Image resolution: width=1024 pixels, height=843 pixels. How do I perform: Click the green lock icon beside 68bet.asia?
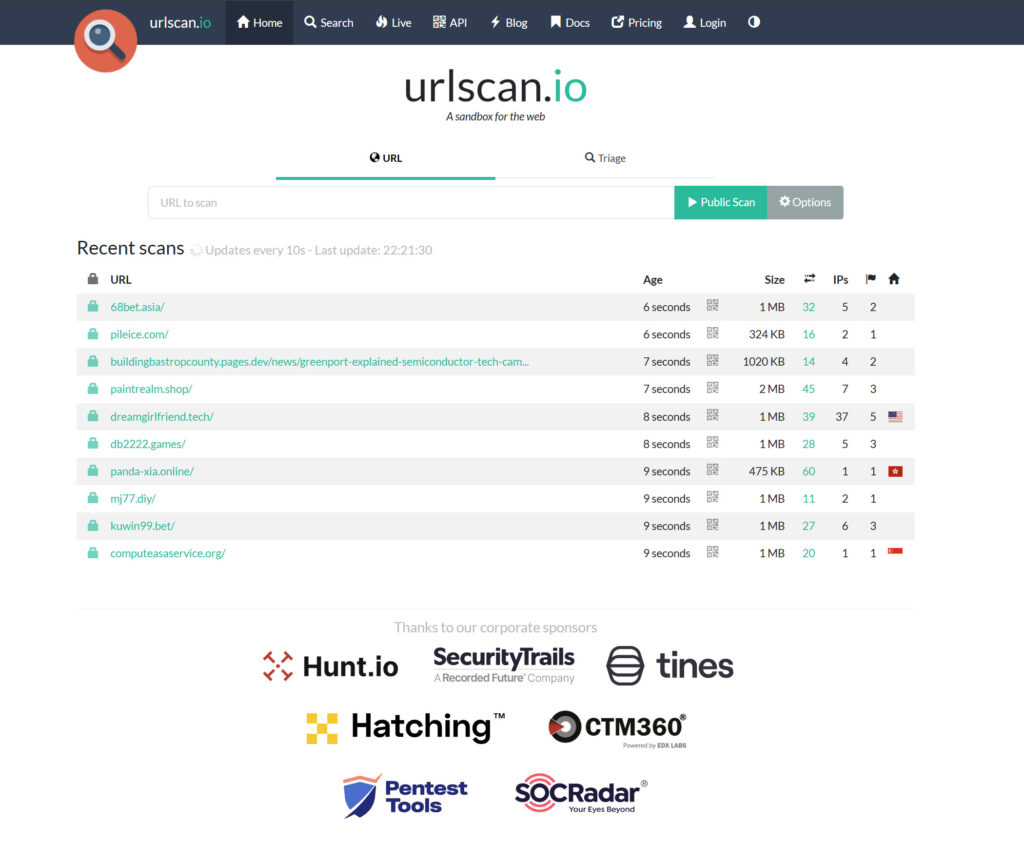pos(93,306)
